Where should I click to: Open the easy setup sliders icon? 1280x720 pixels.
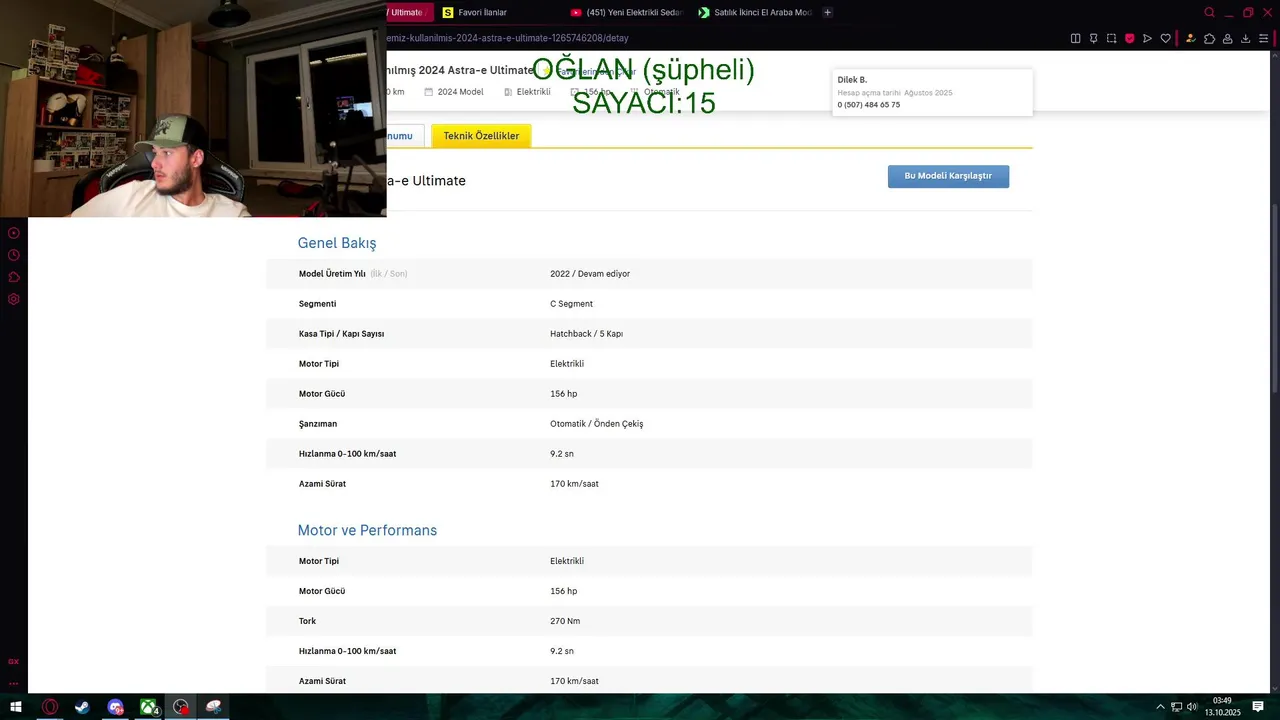pos(1263,38)
